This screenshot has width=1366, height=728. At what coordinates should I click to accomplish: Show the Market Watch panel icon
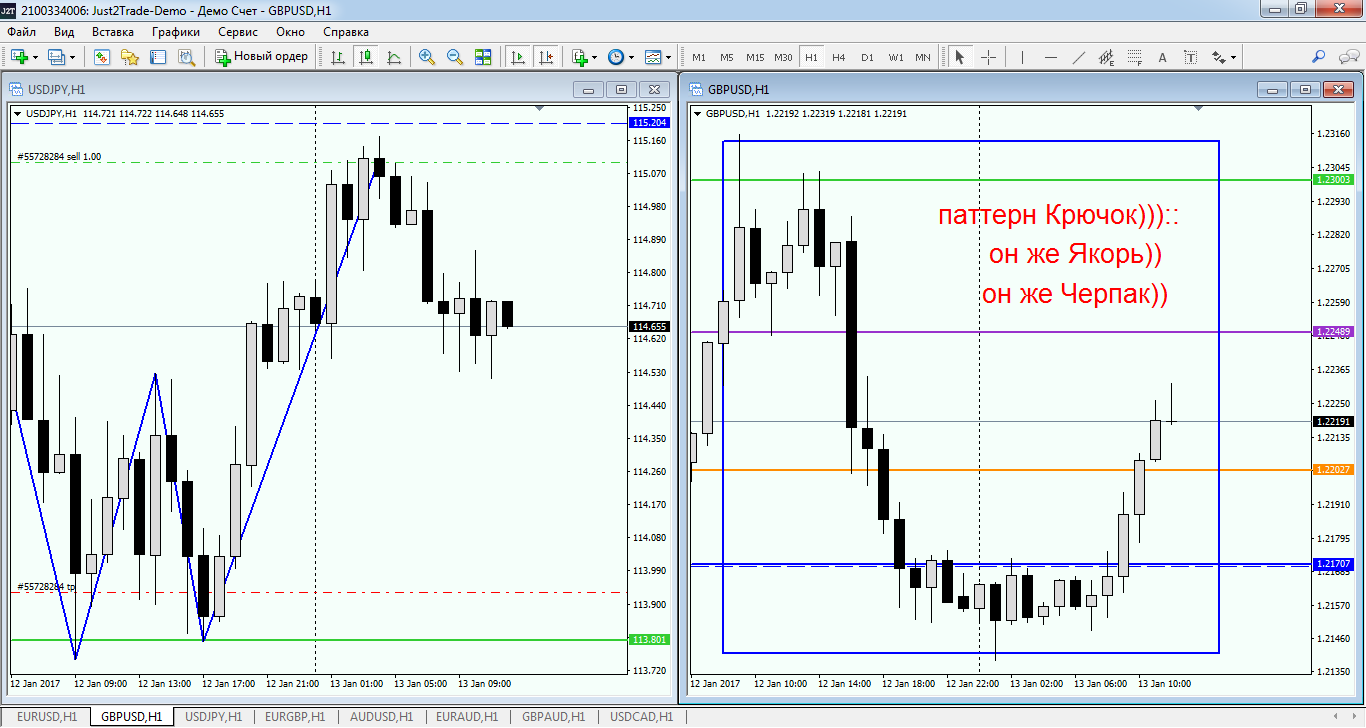tap(101, 57)
